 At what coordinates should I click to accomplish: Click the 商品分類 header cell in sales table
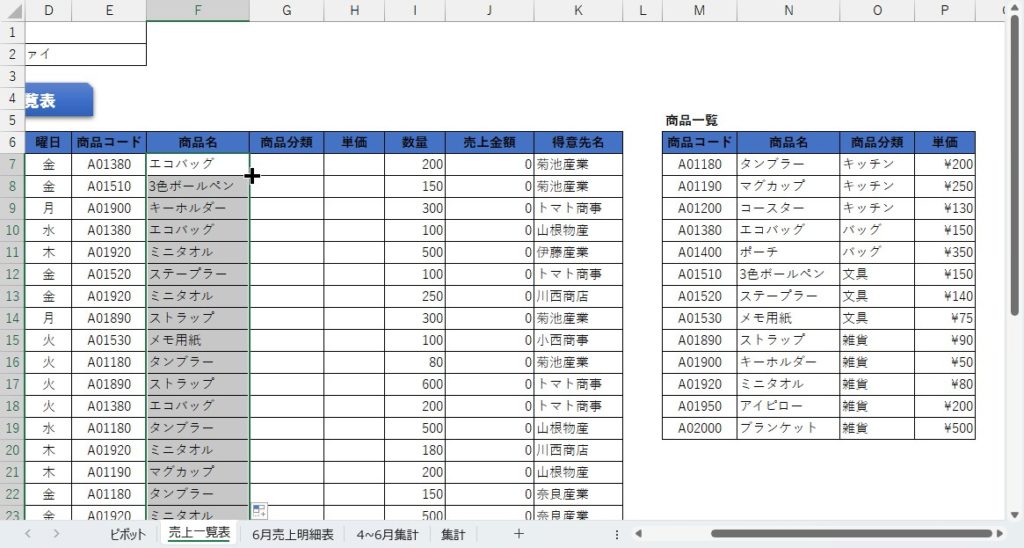tap(287, 142)
